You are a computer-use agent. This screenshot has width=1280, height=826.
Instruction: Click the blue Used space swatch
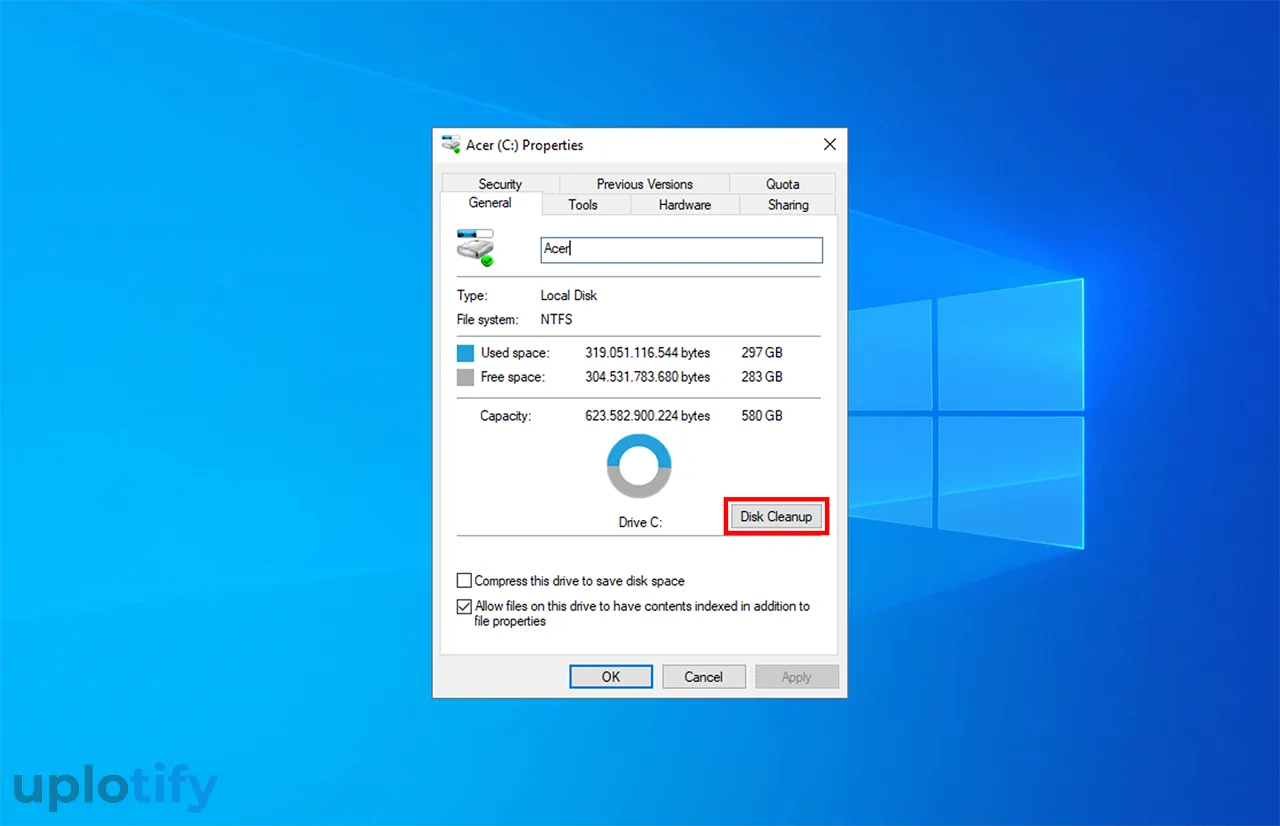point(465,353)
